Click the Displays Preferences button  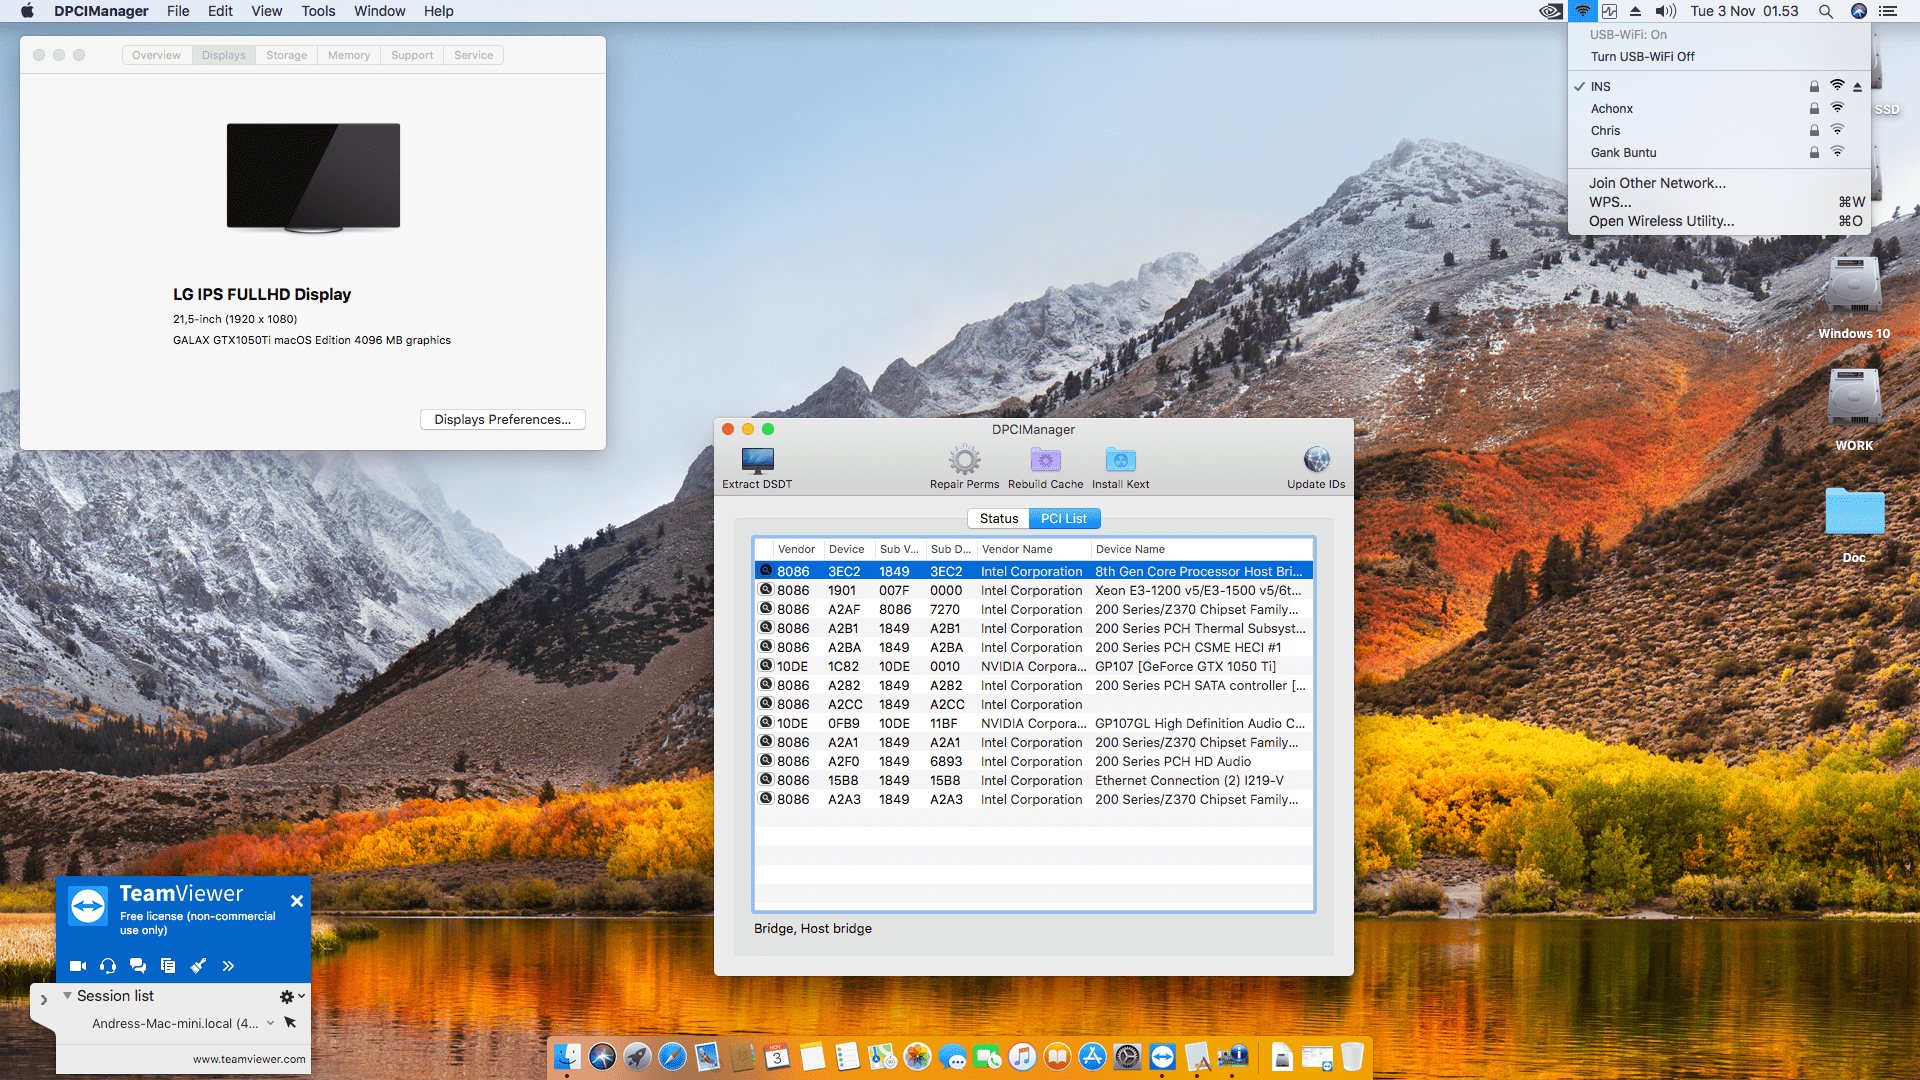pyautogui.click(x=502, y=420)
